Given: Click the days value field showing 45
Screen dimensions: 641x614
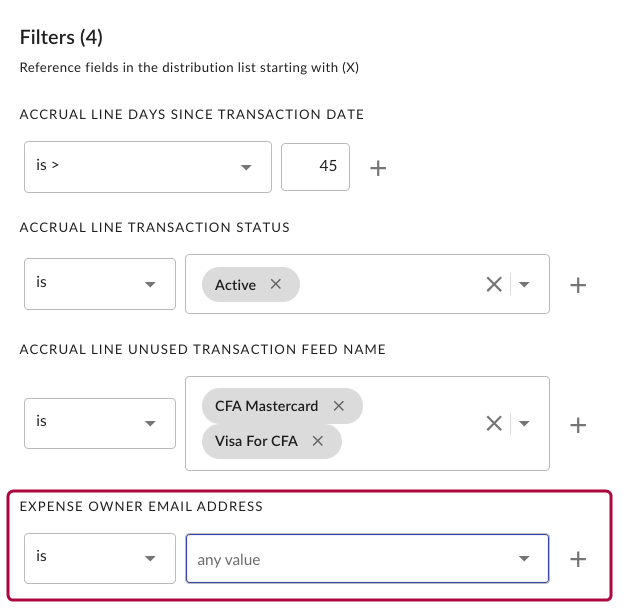Looking at the screenshot, I should [x=316, y=167].
